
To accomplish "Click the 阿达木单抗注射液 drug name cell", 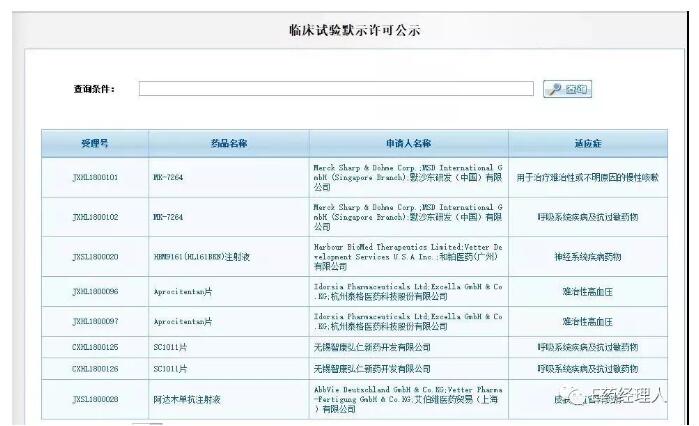I will tap(190, 399).
